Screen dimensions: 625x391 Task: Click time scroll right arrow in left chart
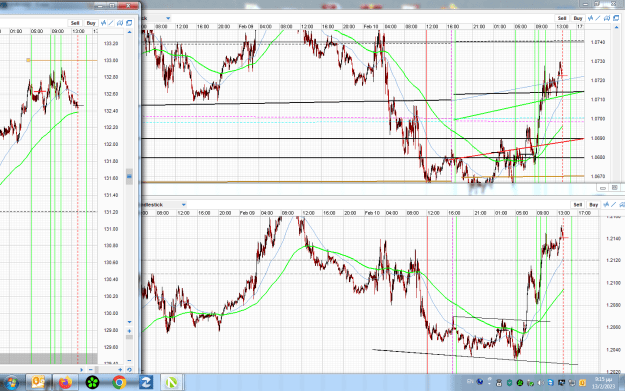click(x=81, y=370)
